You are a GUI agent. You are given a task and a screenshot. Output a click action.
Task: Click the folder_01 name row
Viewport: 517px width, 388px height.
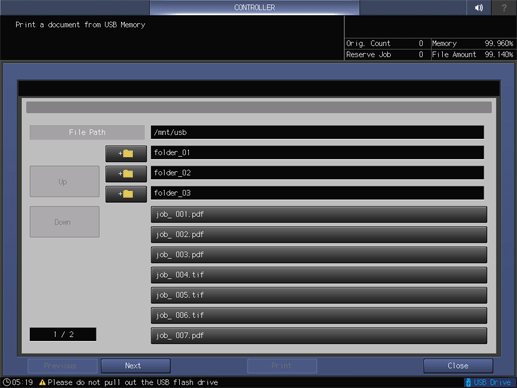(317, 152)
